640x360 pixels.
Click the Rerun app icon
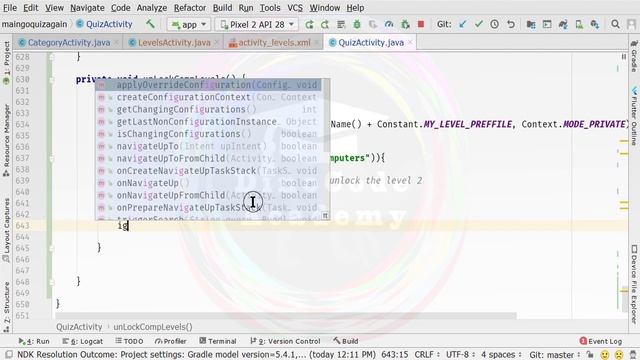tap(309, 24)
